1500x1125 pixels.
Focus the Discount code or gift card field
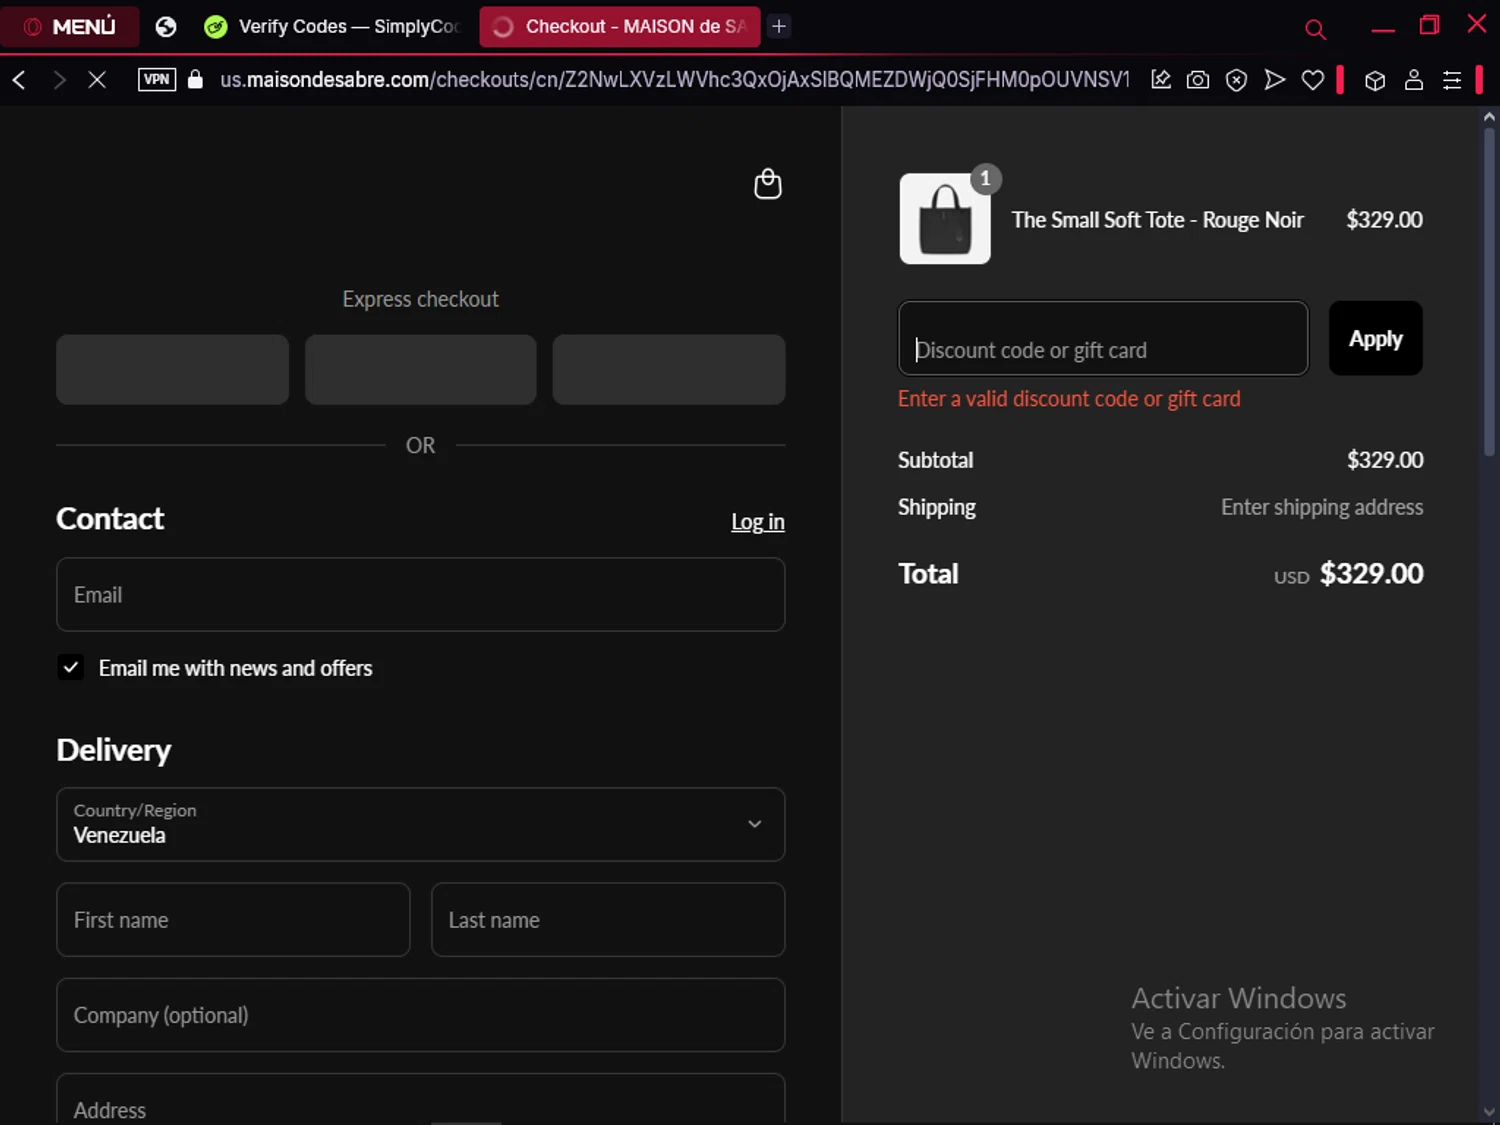1103,338
